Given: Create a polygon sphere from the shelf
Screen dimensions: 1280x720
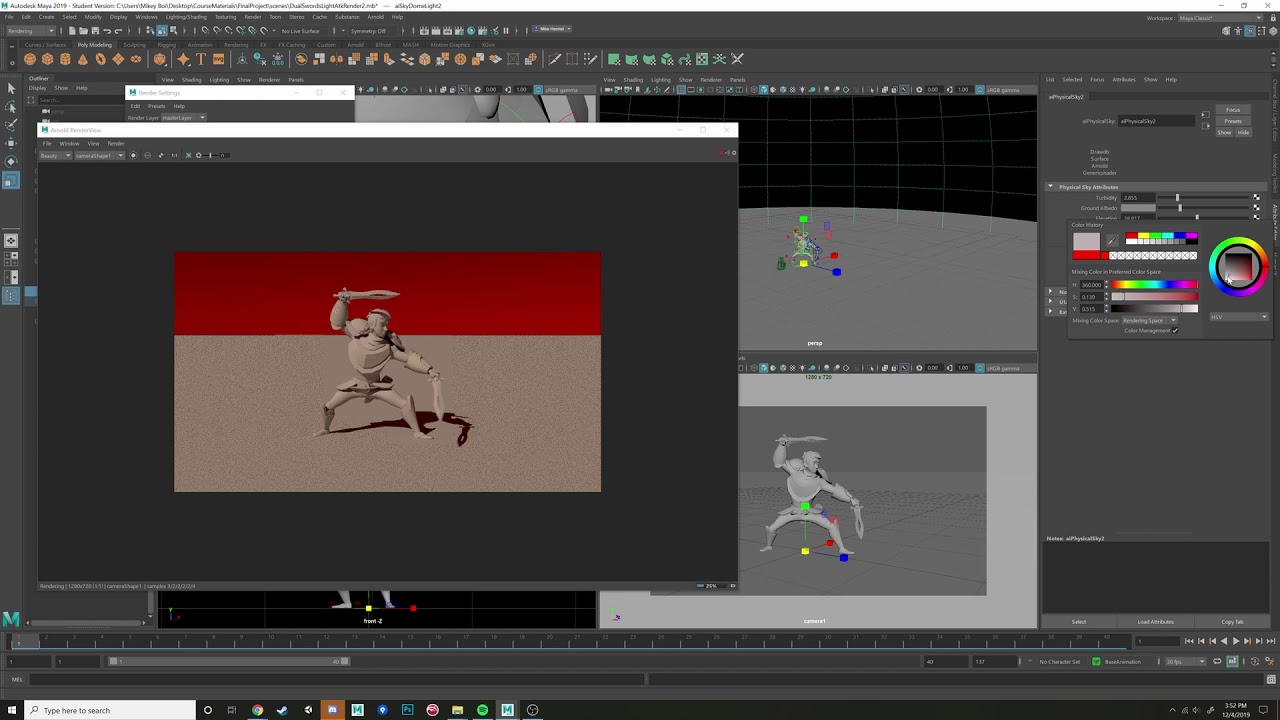Looking at the screenshot, I should click(30, 59).
